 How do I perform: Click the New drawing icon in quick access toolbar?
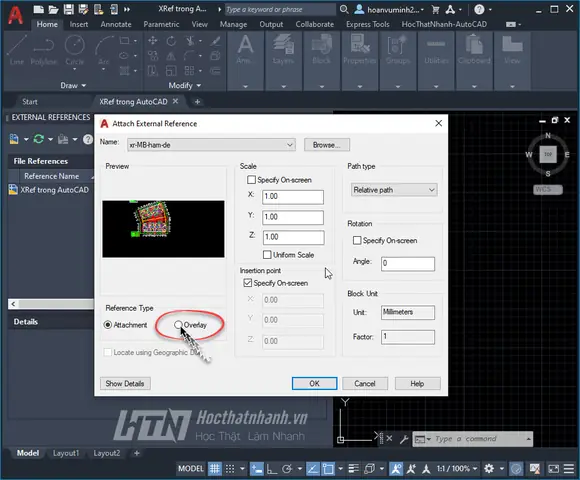(38, 9)
